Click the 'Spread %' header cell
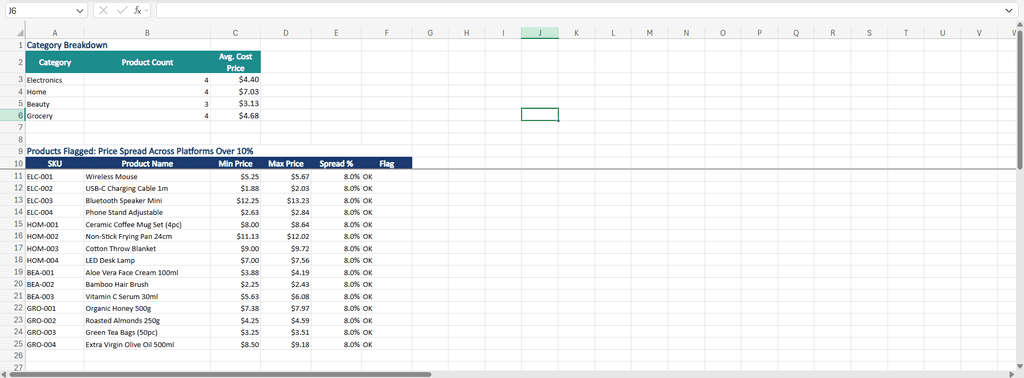Viewport: 1024px width, 378px height. coord(336,164)
